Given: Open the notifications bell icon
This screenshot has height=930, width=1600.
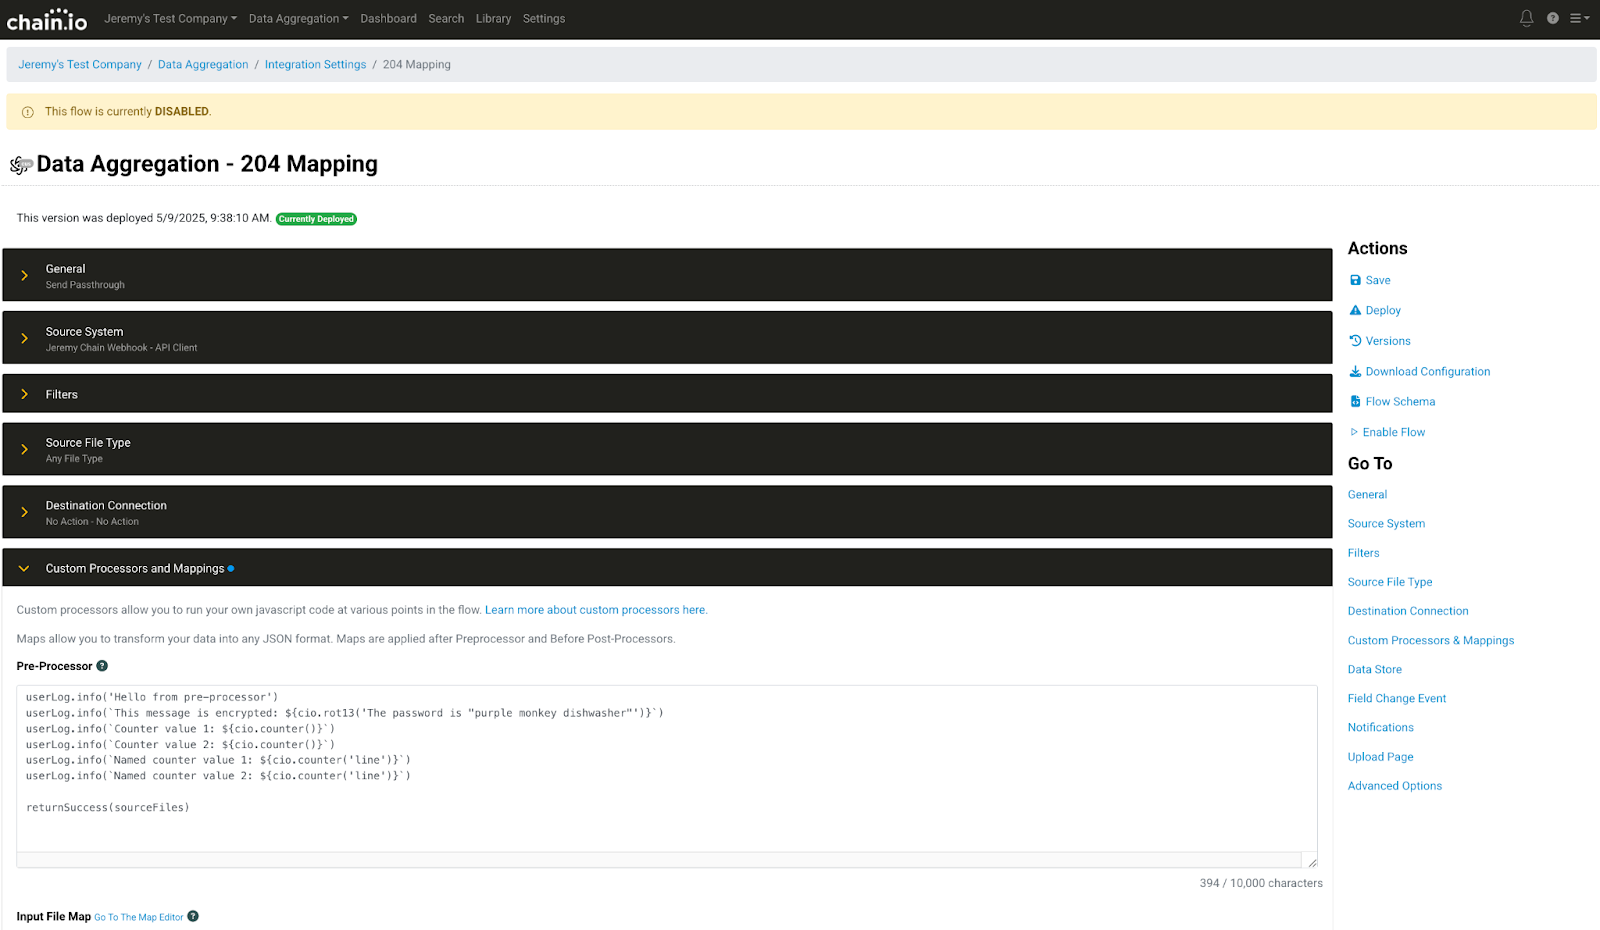Looking at the screenshot, I should pos(1526,18).
